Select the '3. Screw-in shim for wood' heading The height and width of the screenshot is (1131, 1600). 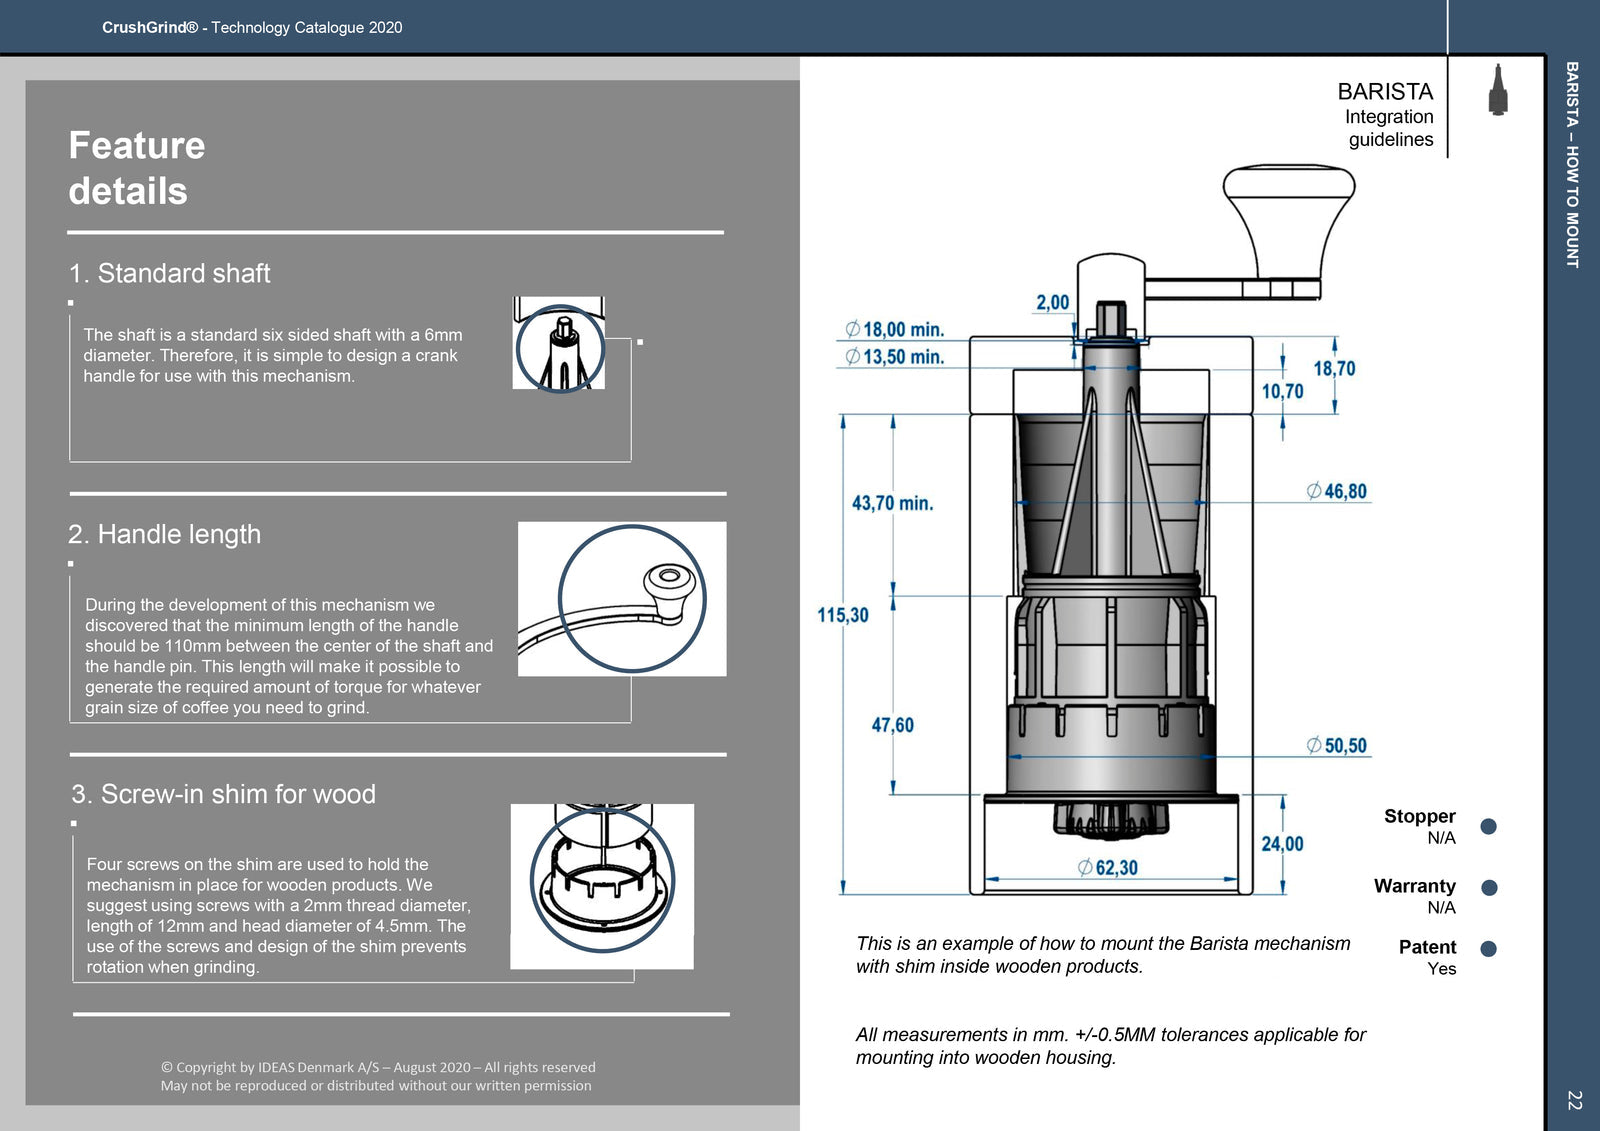click(223, 794)
